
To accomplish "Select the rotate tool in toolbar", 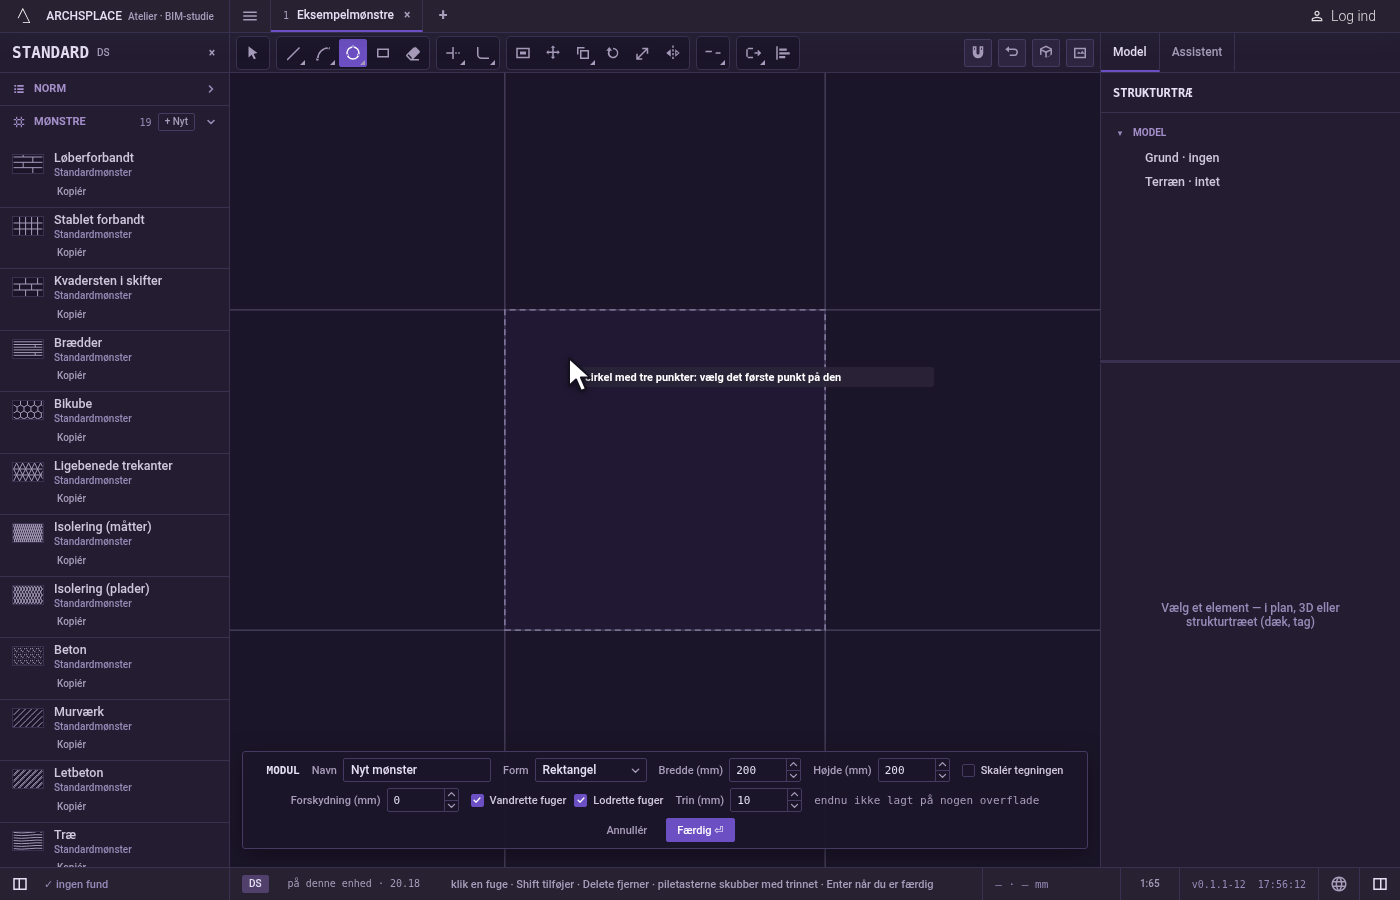I will tap(613, 53).
